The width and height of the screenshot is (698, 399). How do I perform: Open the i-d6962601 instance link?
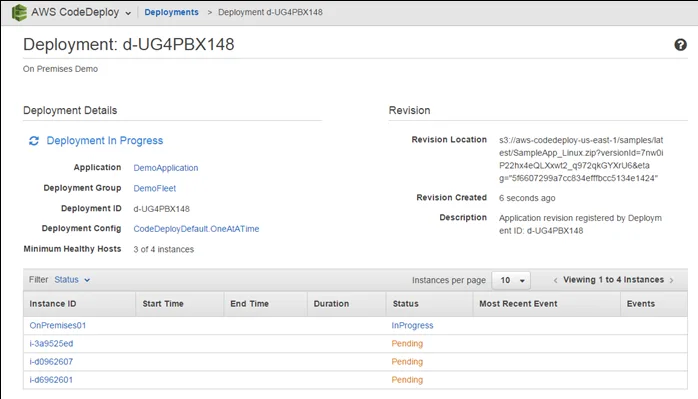51,380
